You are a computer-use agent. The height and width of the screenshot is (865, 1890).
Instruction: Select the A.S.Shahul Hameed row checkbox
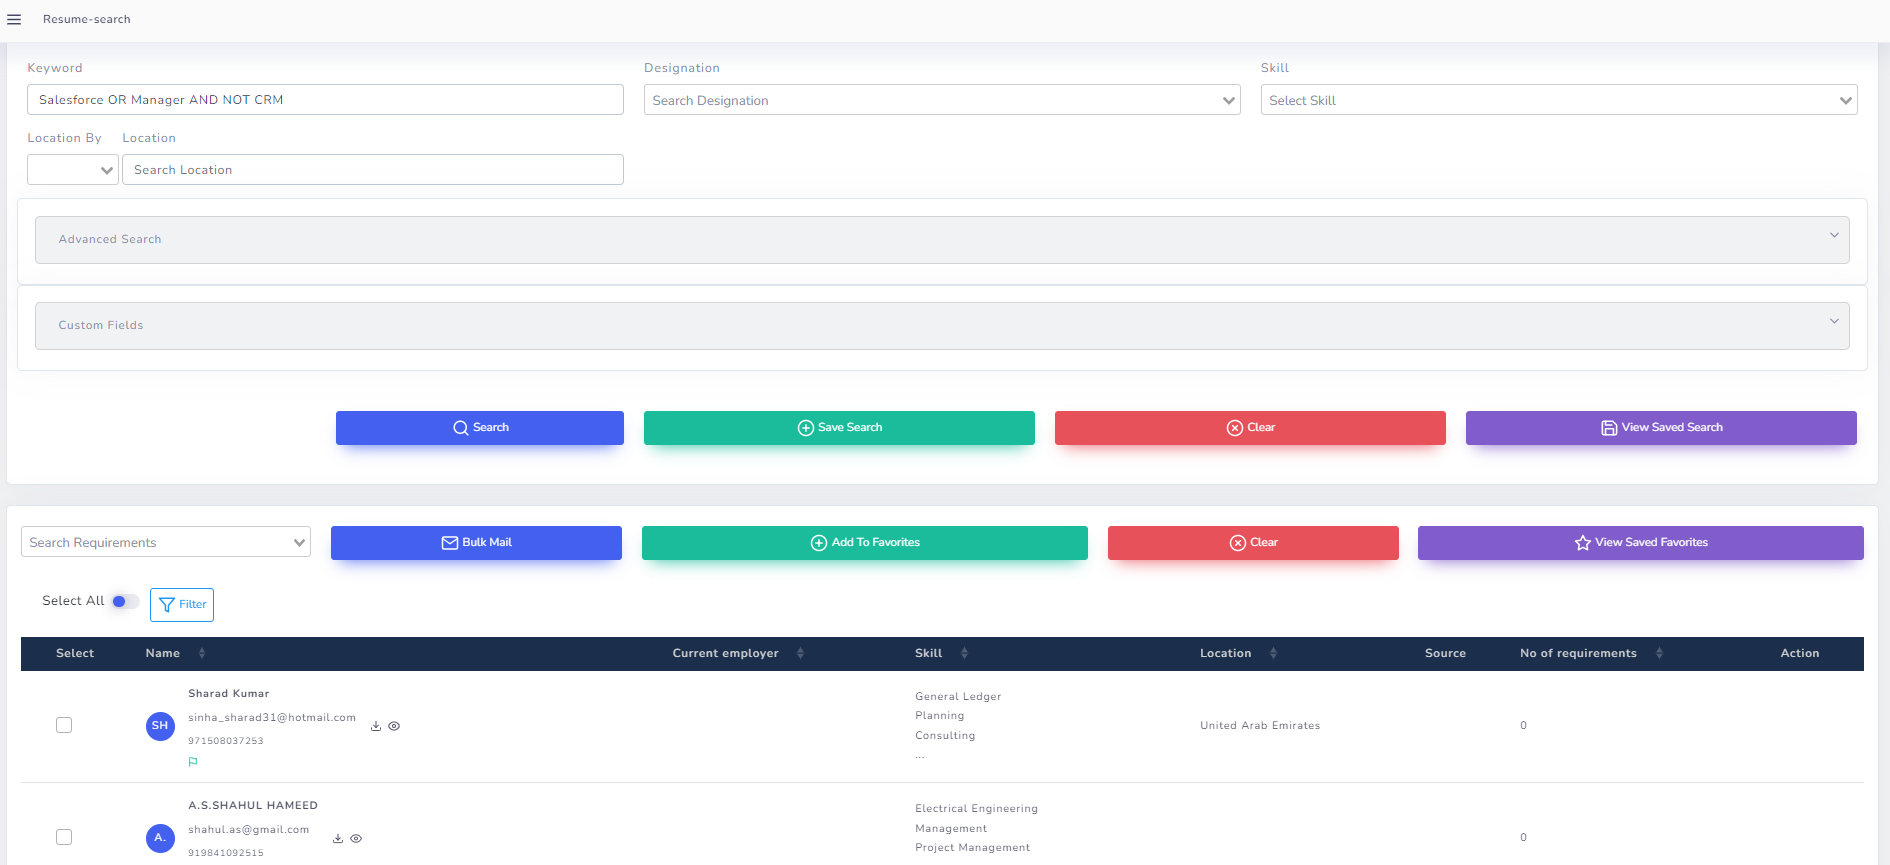pyautogui.click(x=64, y=837)
